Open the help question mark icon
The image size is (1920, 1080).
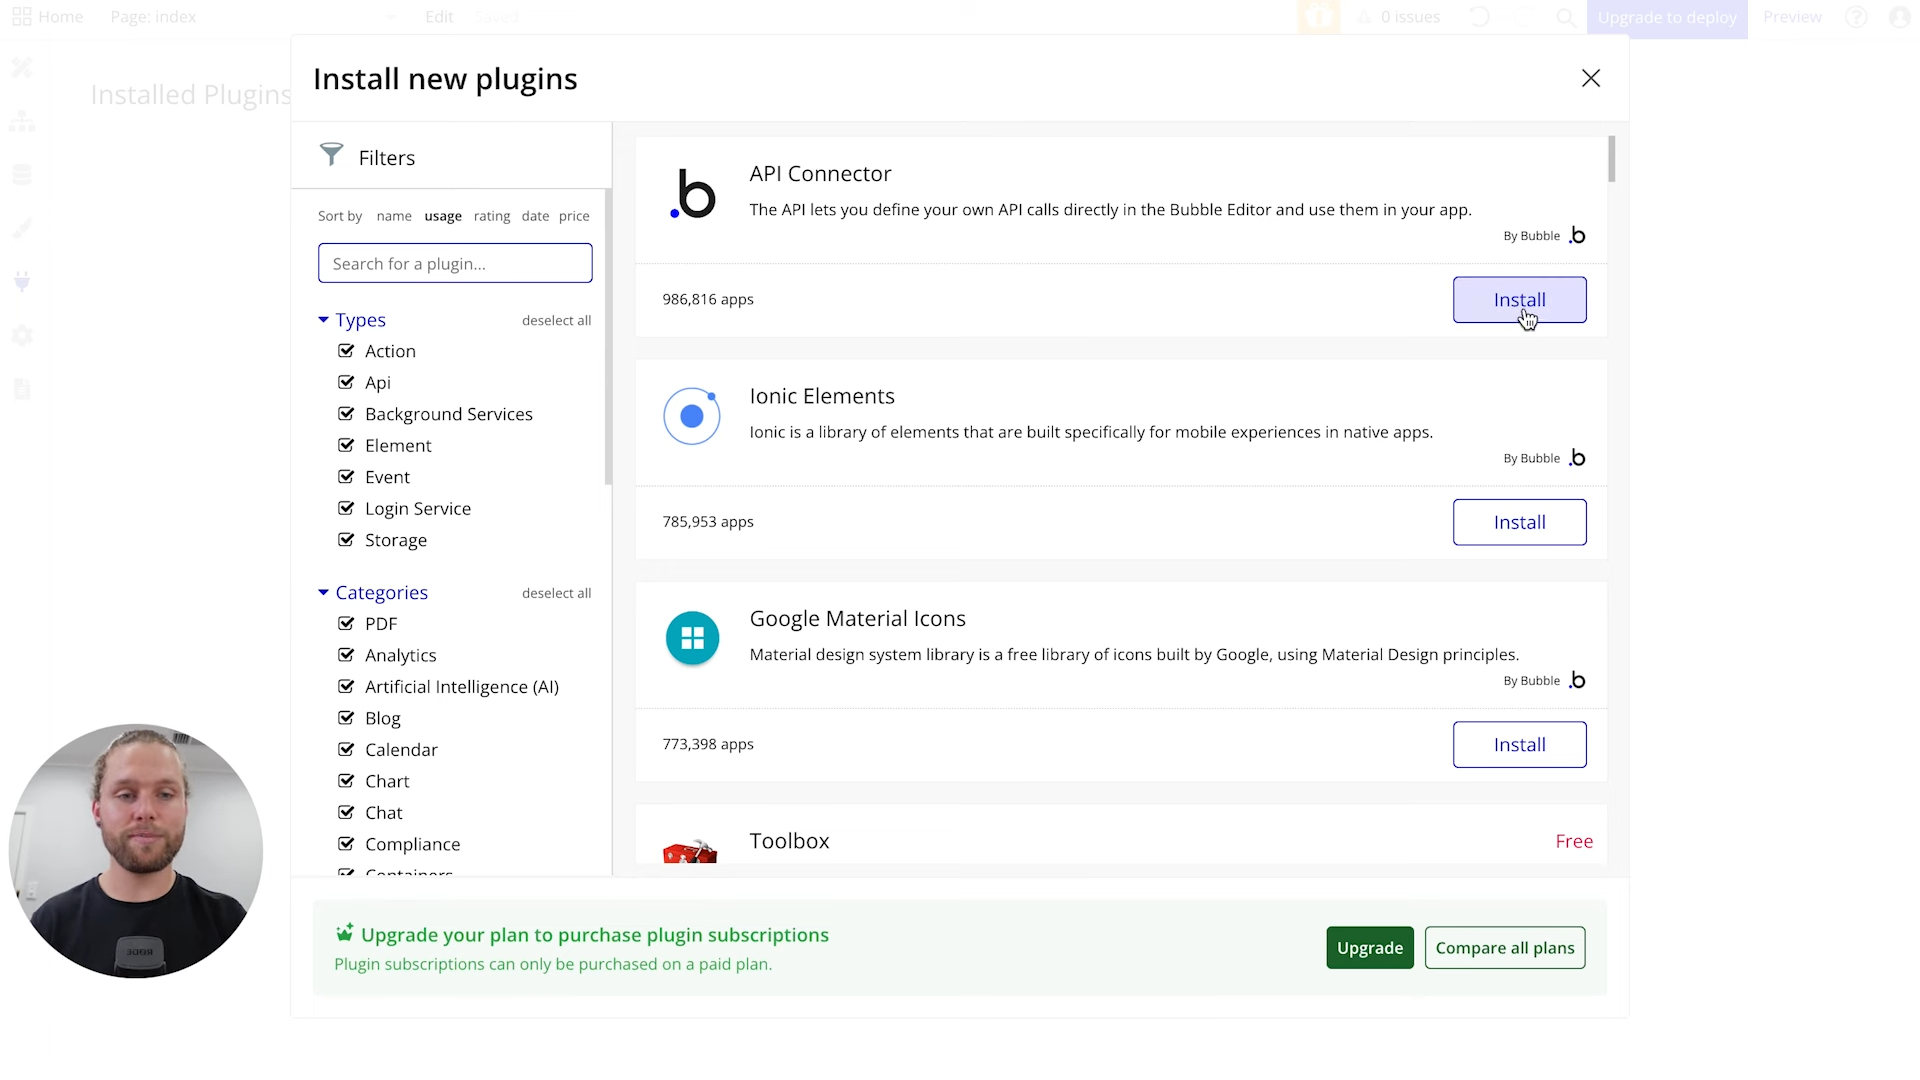click(1857, 17)
